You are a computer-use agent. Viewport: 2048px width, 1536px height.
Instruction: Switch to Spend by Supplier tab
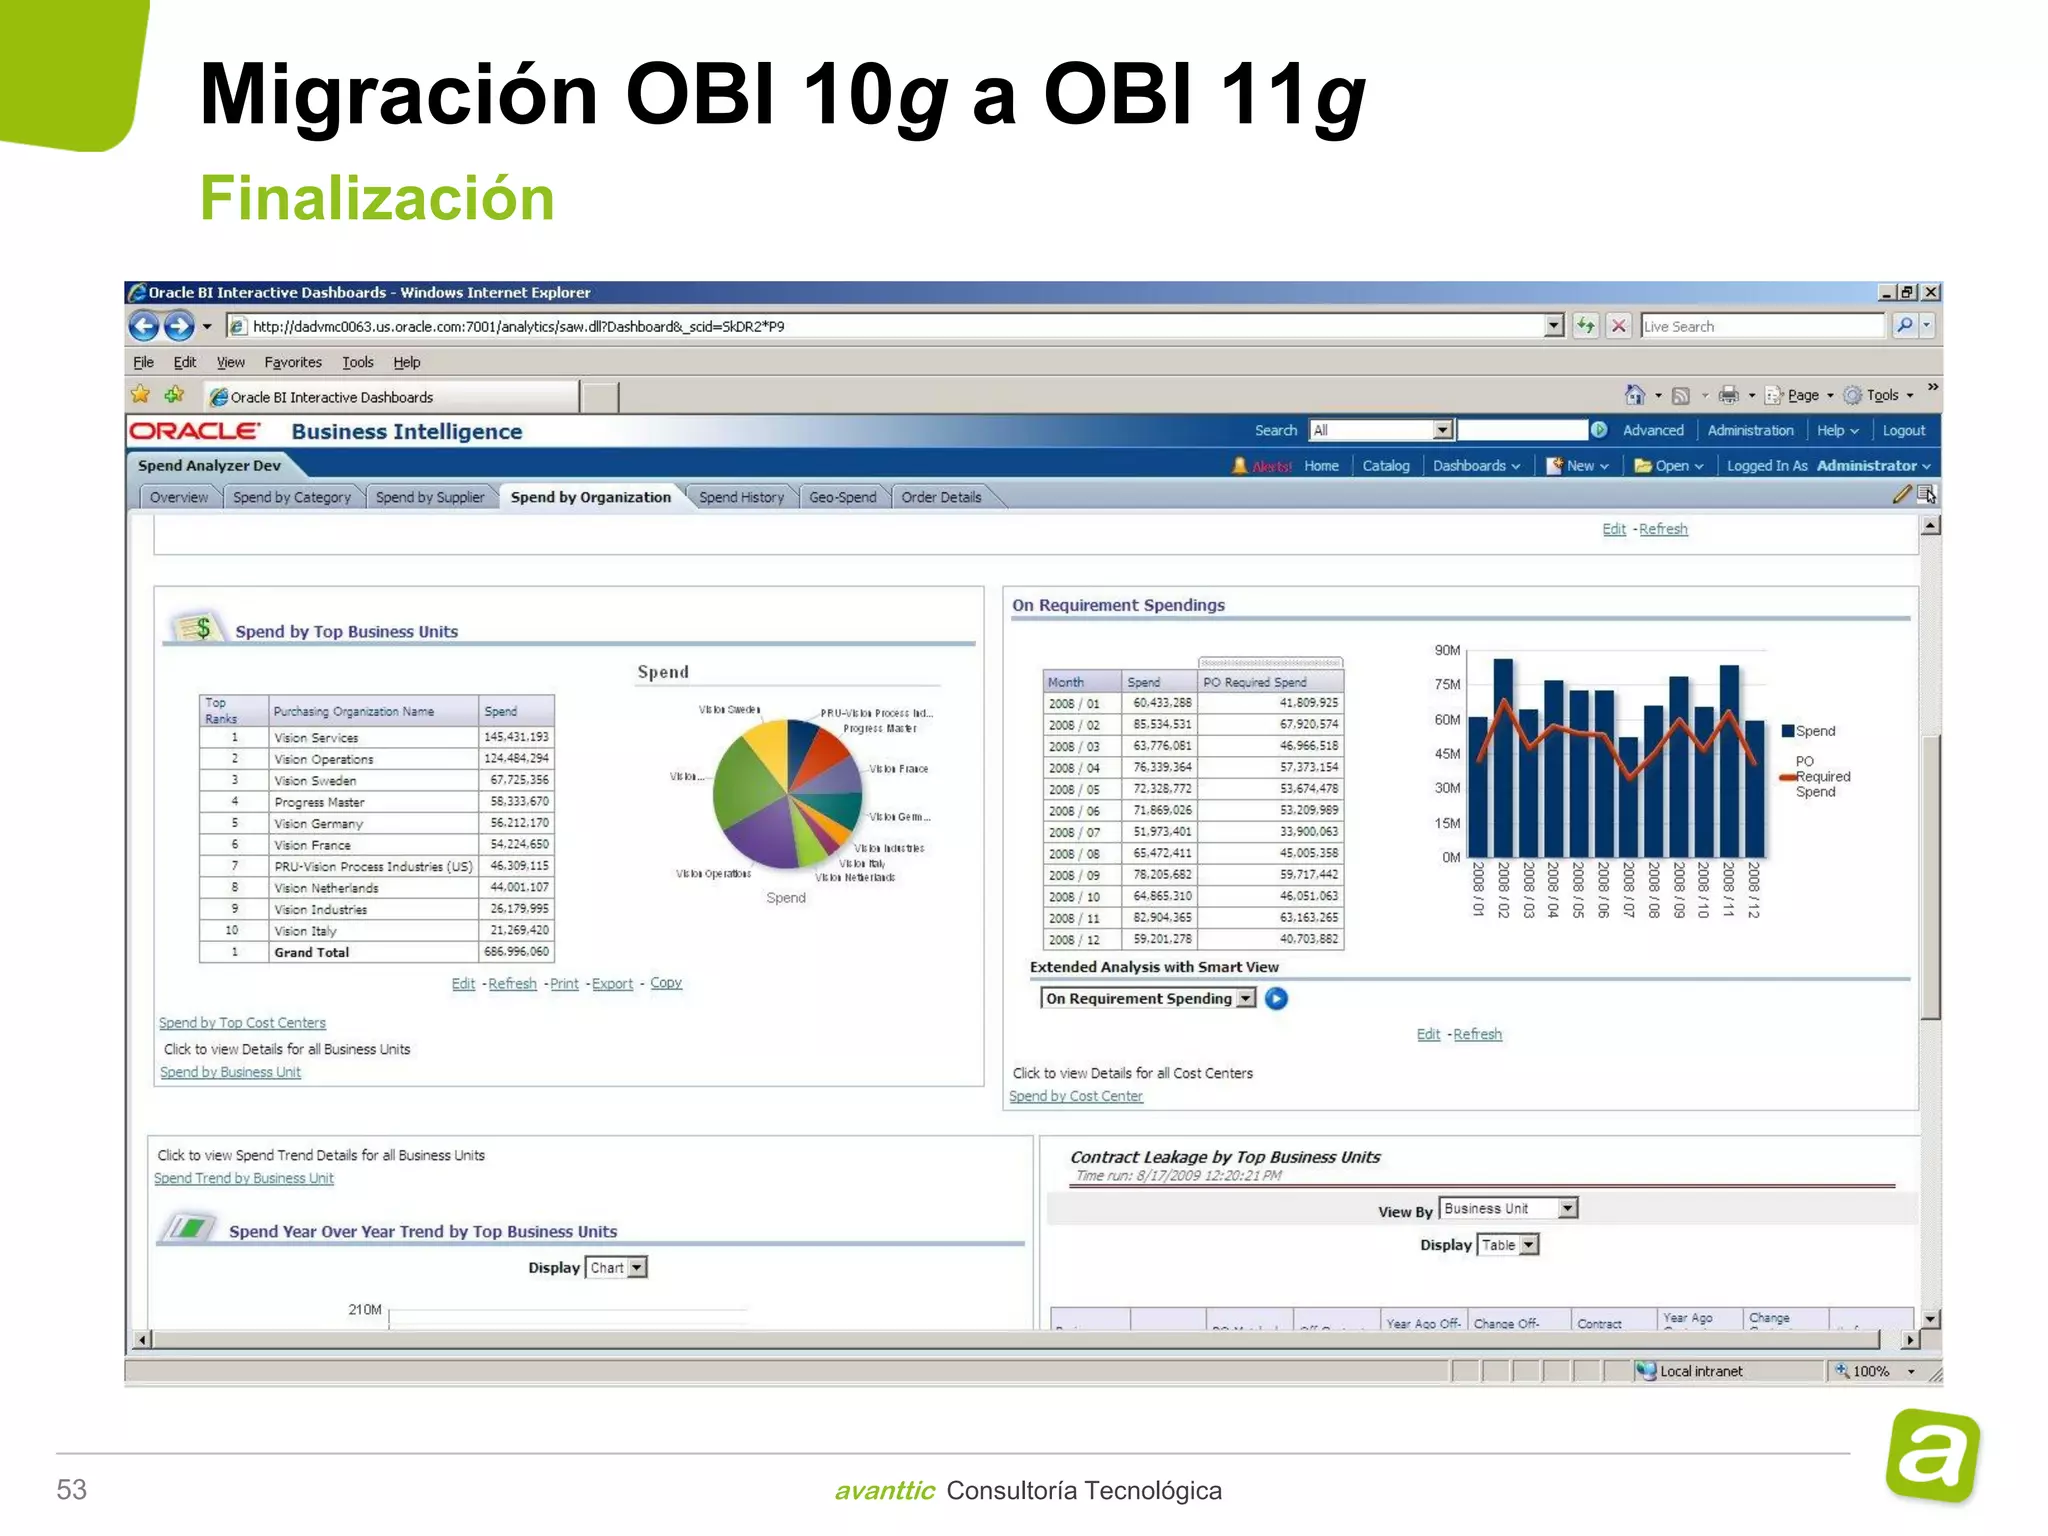click(x=430, y=497)
